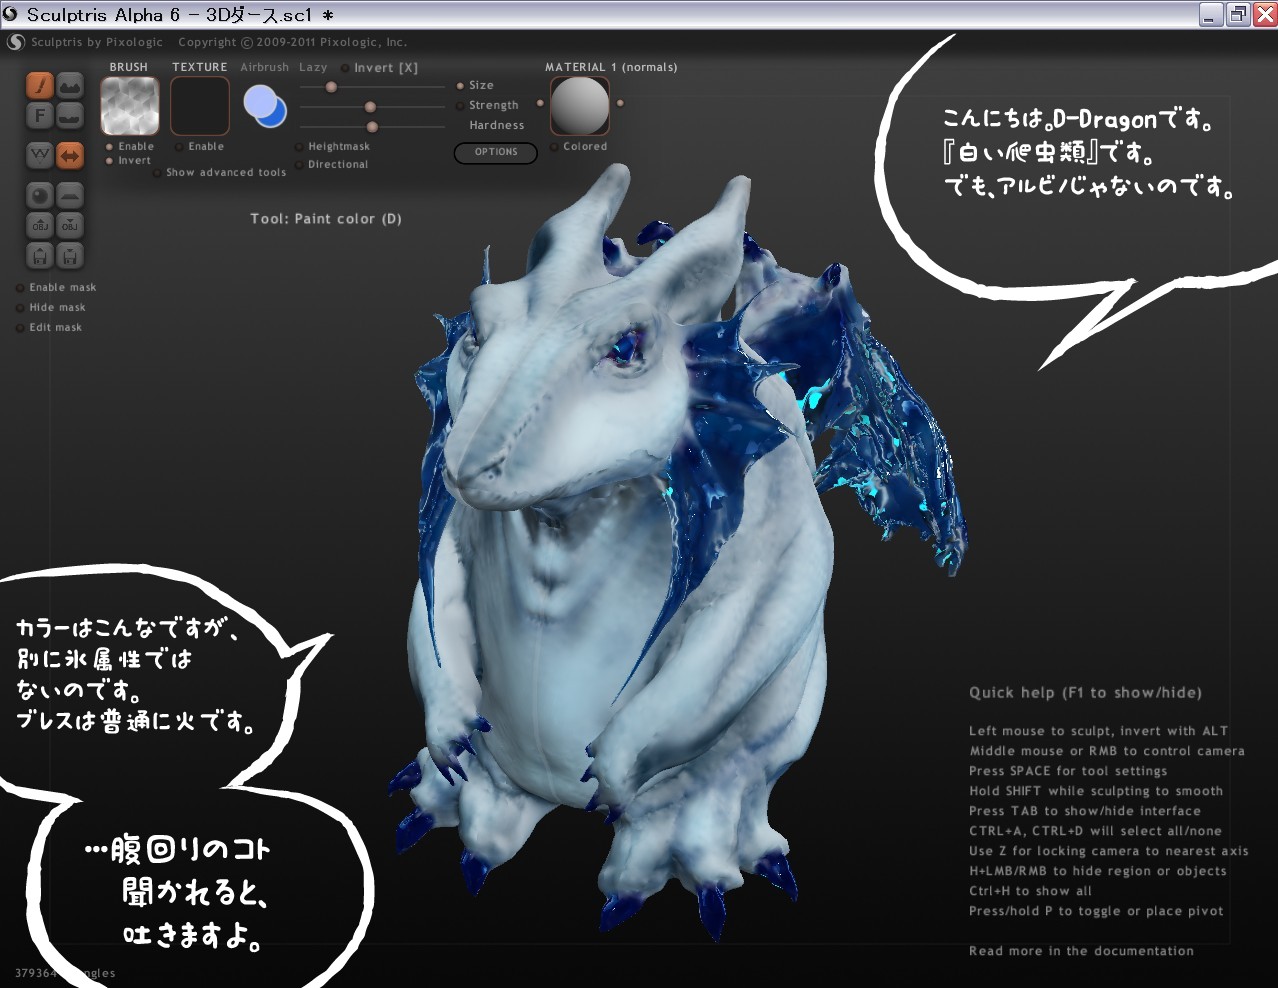The image size is (1278, 988).
Task: Click the save file floppy icon
Action: pos(70,256)
